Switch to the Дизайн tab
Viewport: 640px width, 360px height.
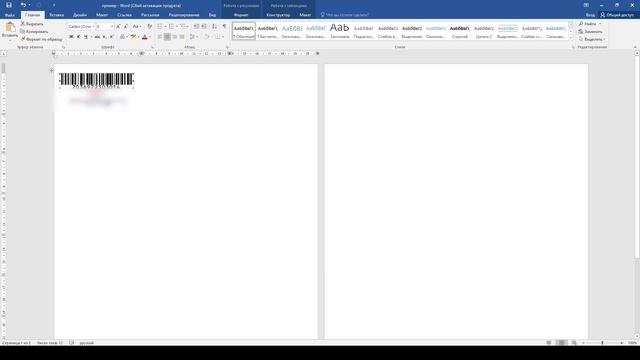[x=80, y=15]
